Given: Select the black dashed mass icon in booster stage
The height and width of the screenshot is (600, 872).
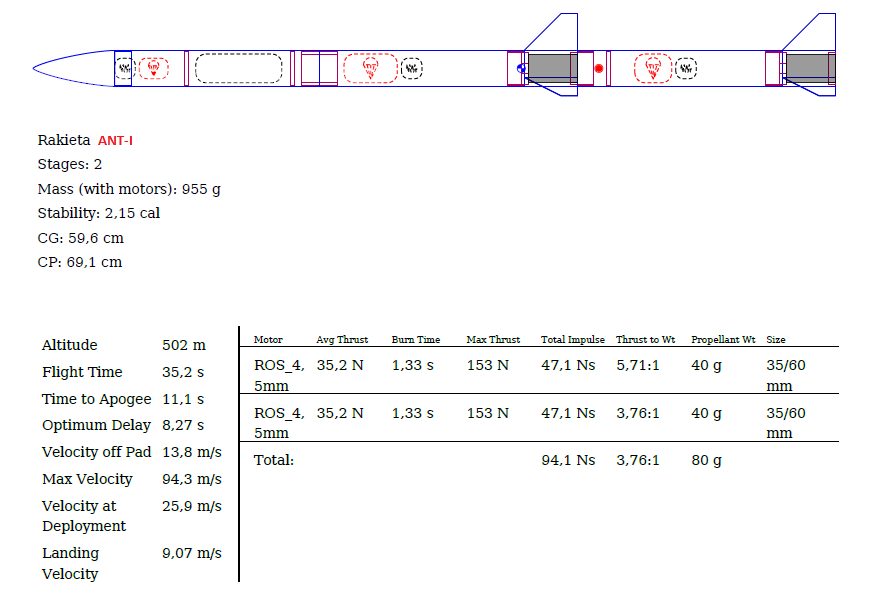Looking at the screenshot, I should coord(685,68).
